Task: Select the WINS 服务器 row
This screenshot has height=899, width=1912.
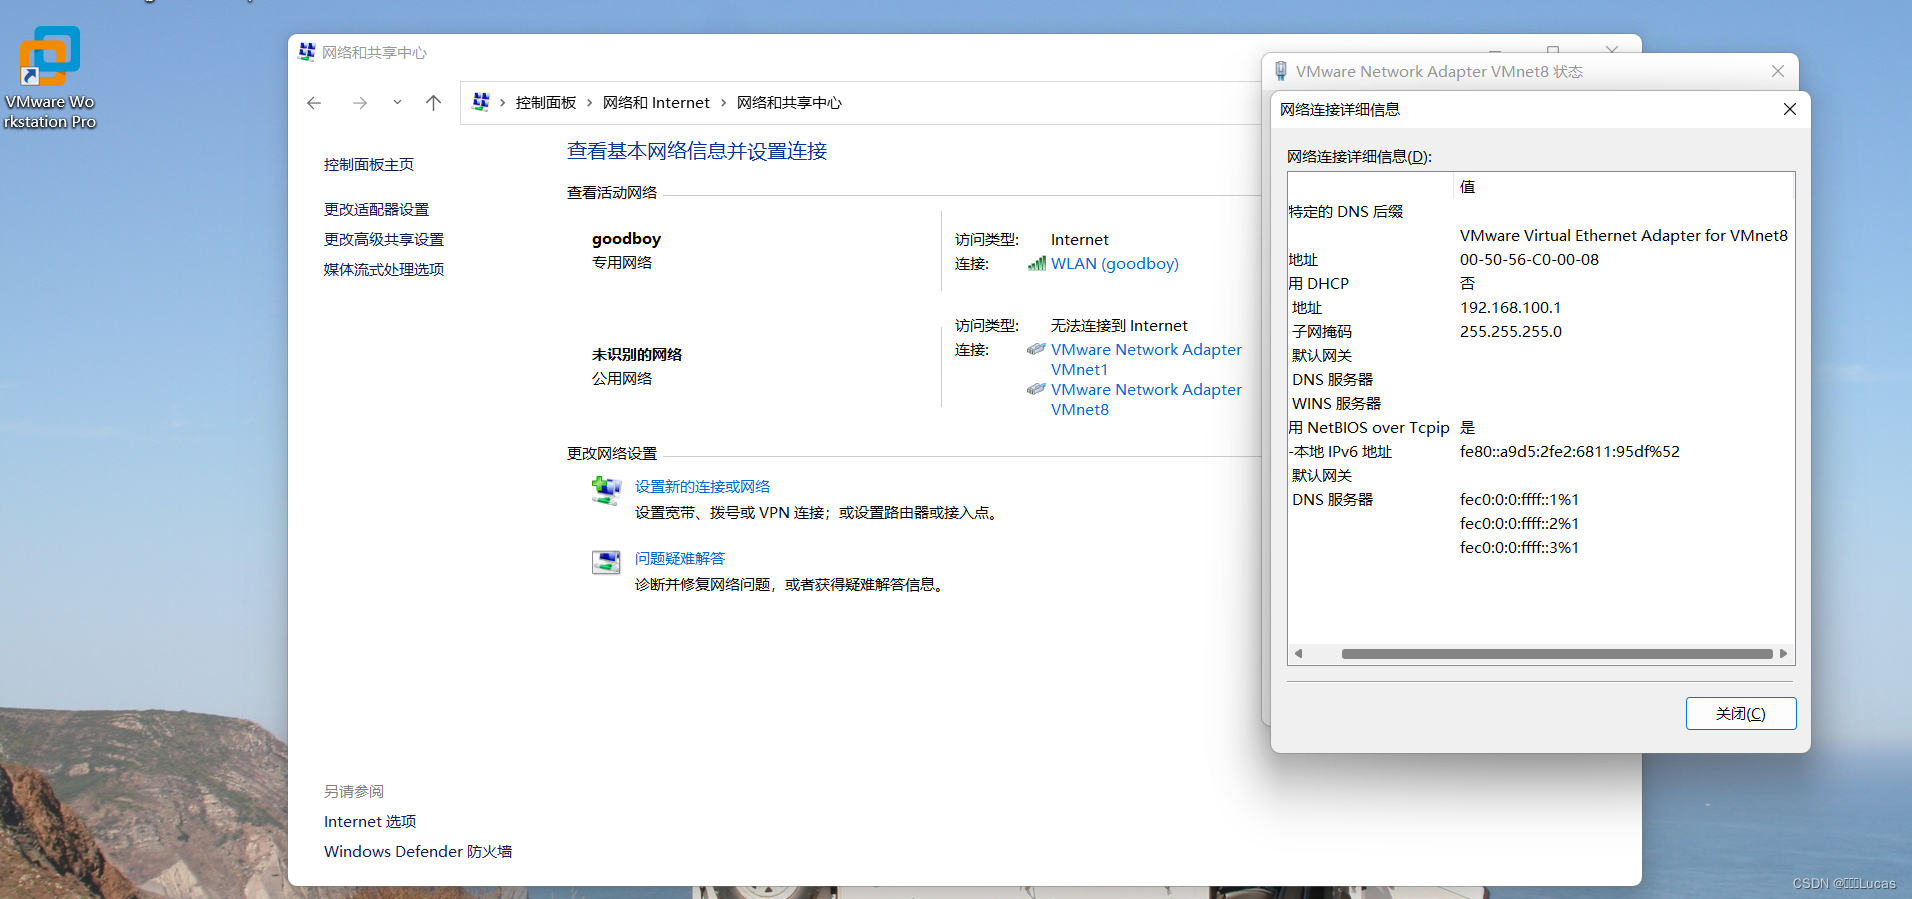Action: 1540,404
